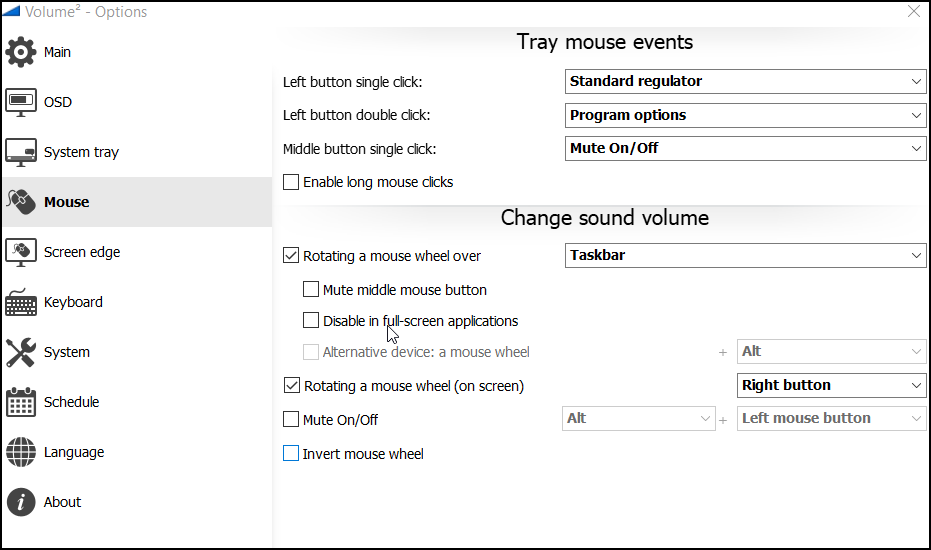Open the Left mouse button dropdown
The height and width of the screenshot is (550, 931).
click(831, 419)
